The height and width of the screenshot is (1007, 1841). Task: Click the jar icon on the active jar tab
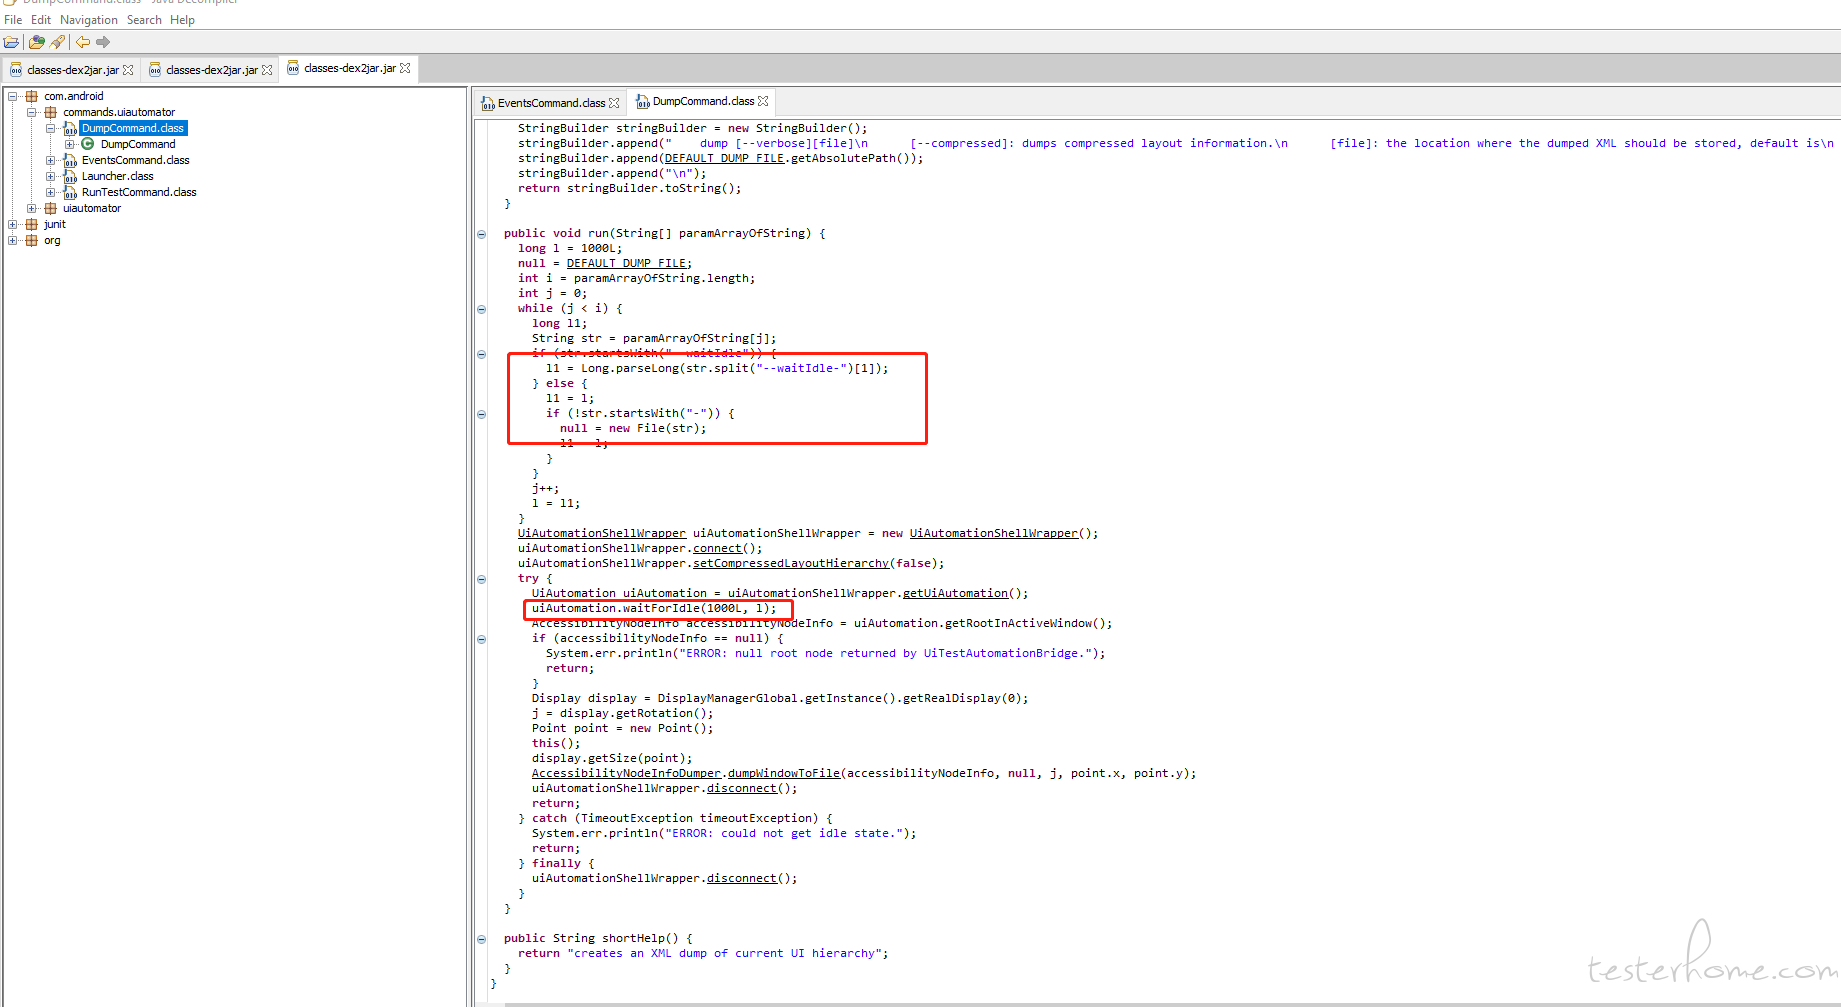pos(293,68)
